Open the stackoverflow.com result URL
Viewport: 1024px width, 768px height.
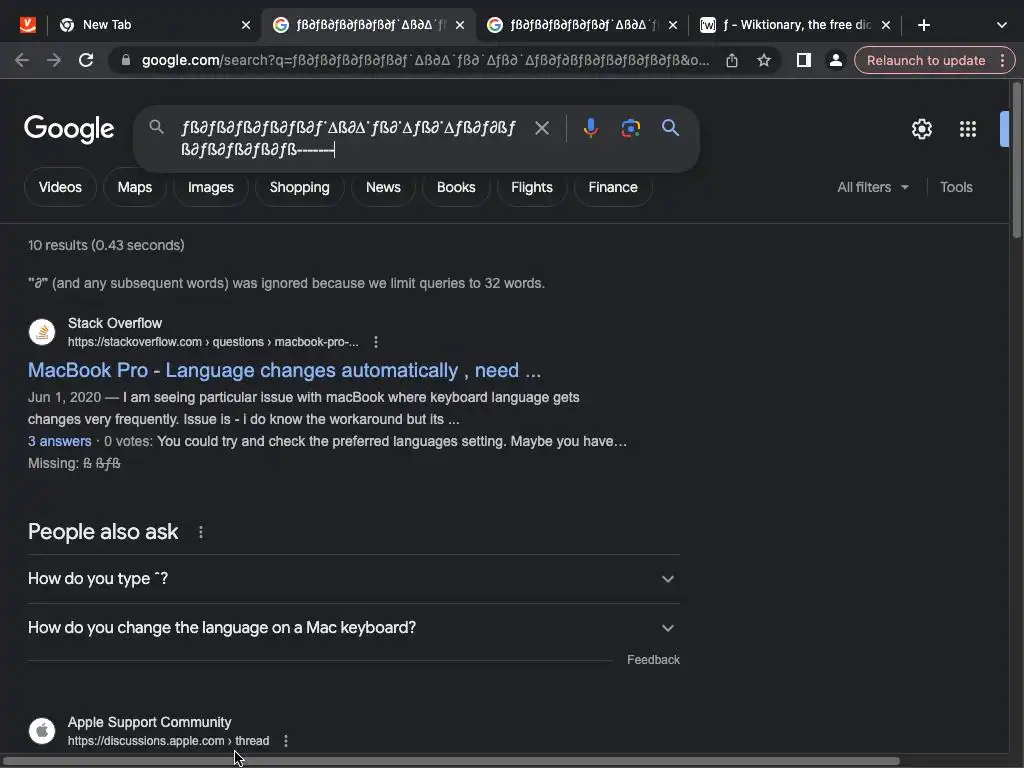point(213,342)
